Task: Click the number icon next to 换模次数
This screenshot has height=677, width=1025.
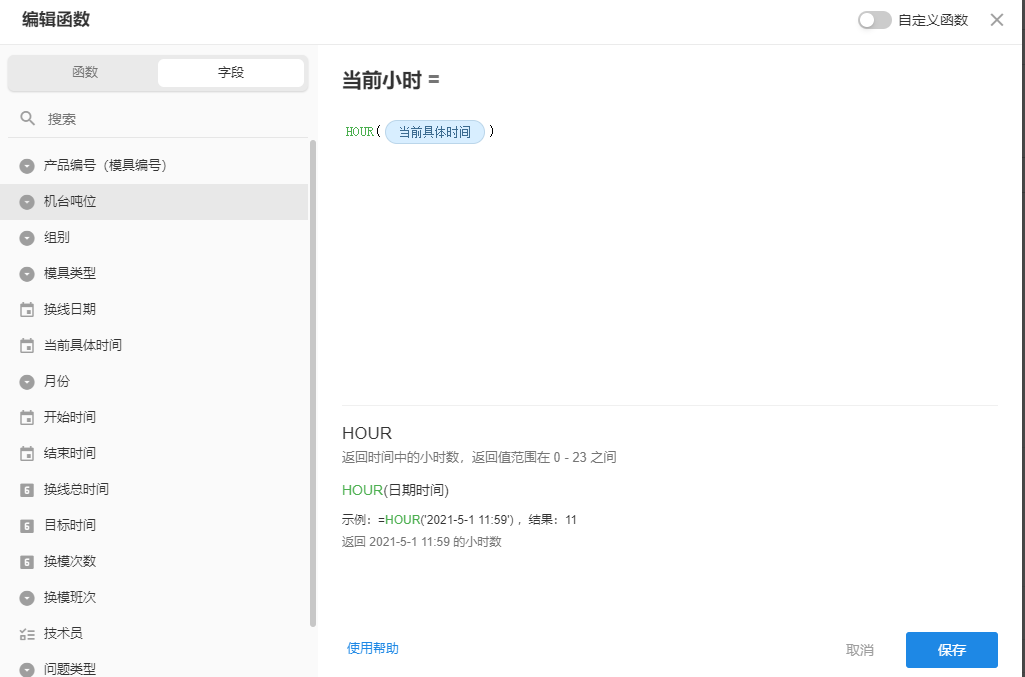Action: (x=27, y=562)
